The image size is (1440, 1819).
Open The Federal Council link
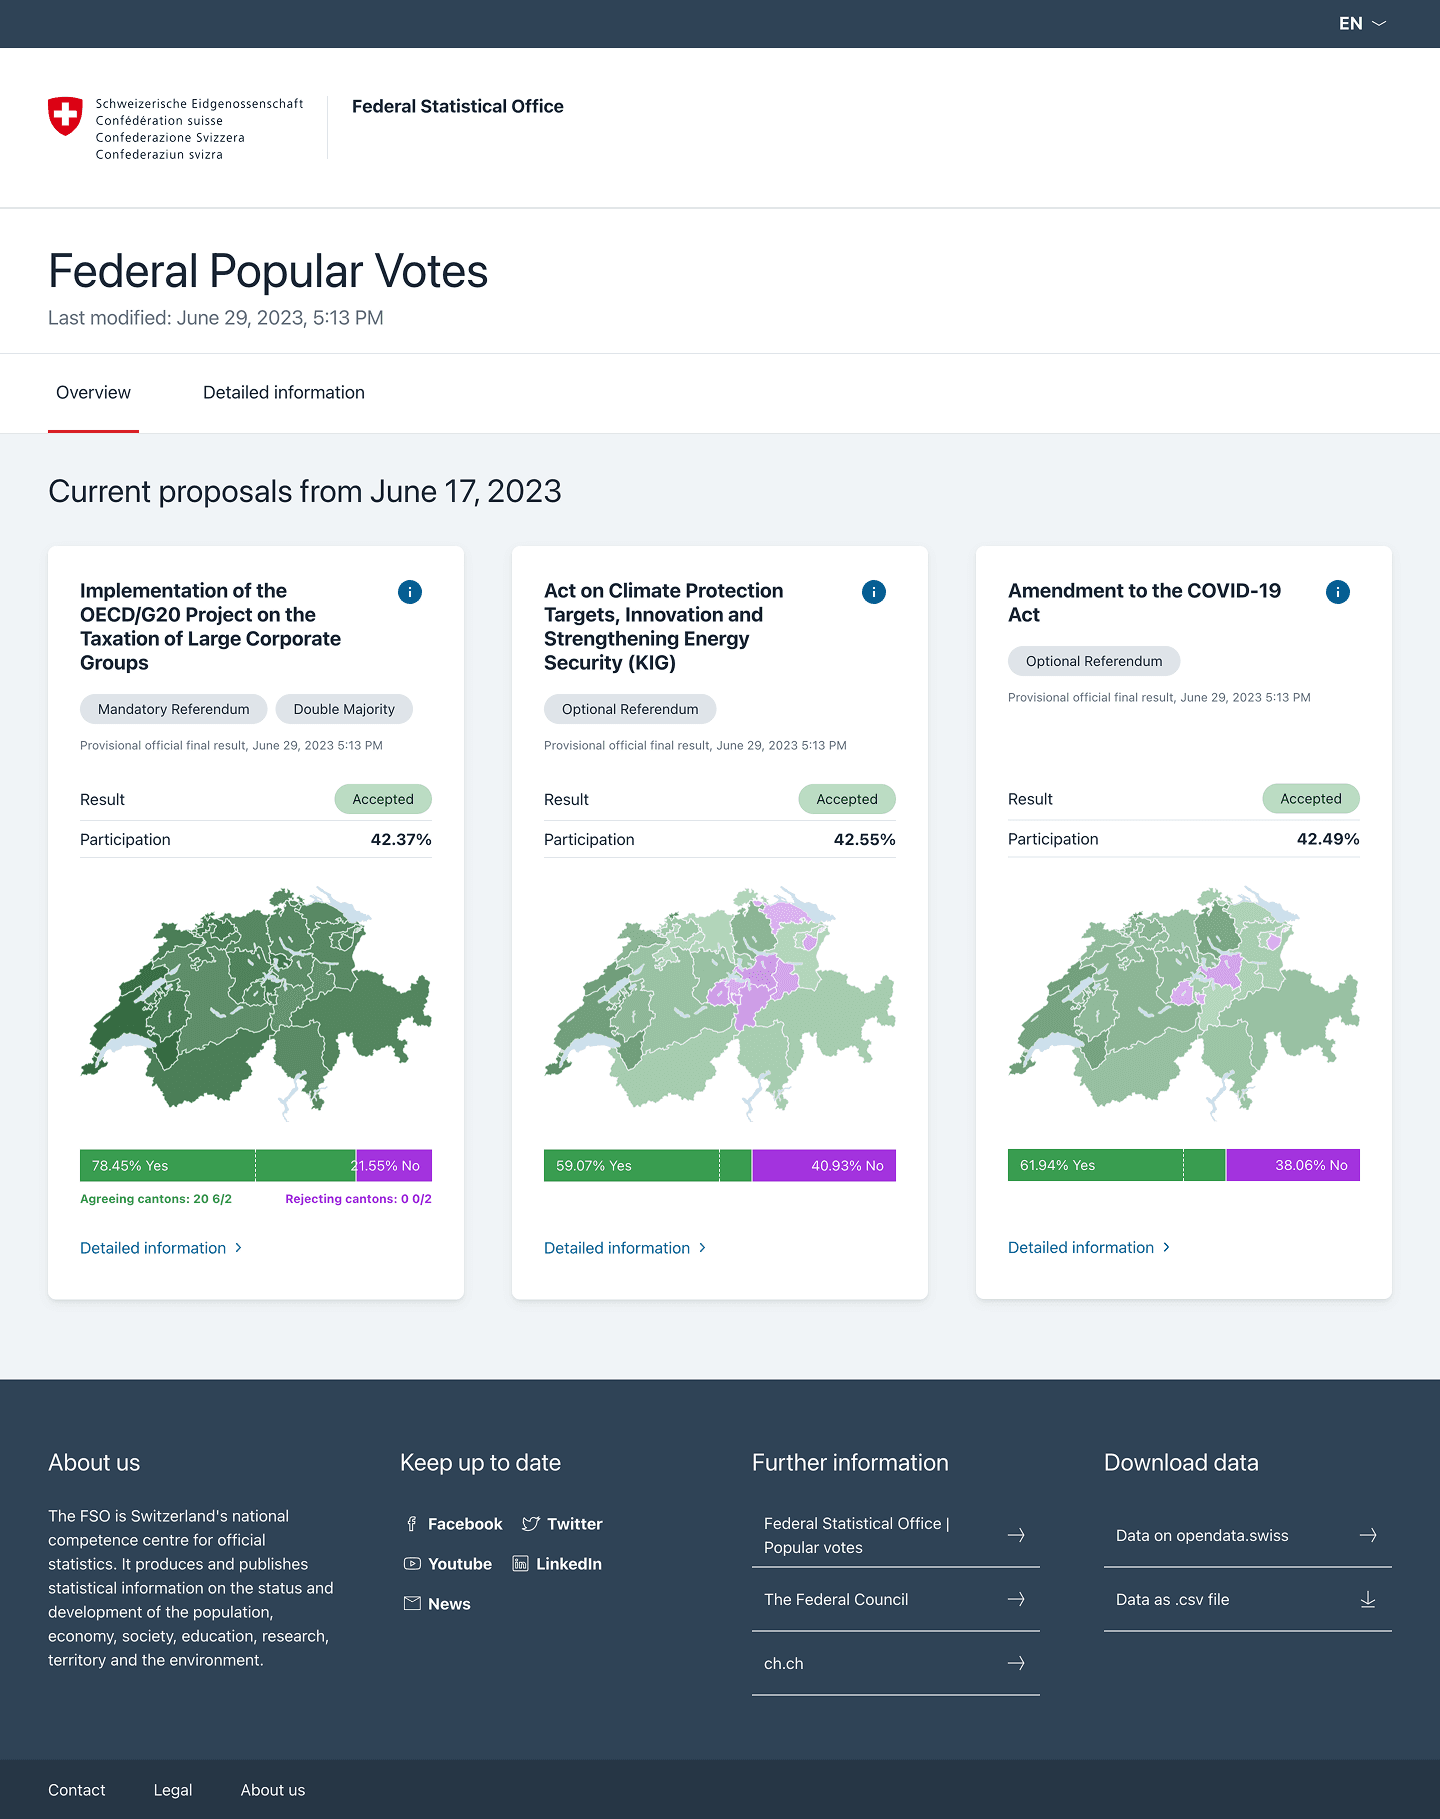point(895,1600)
